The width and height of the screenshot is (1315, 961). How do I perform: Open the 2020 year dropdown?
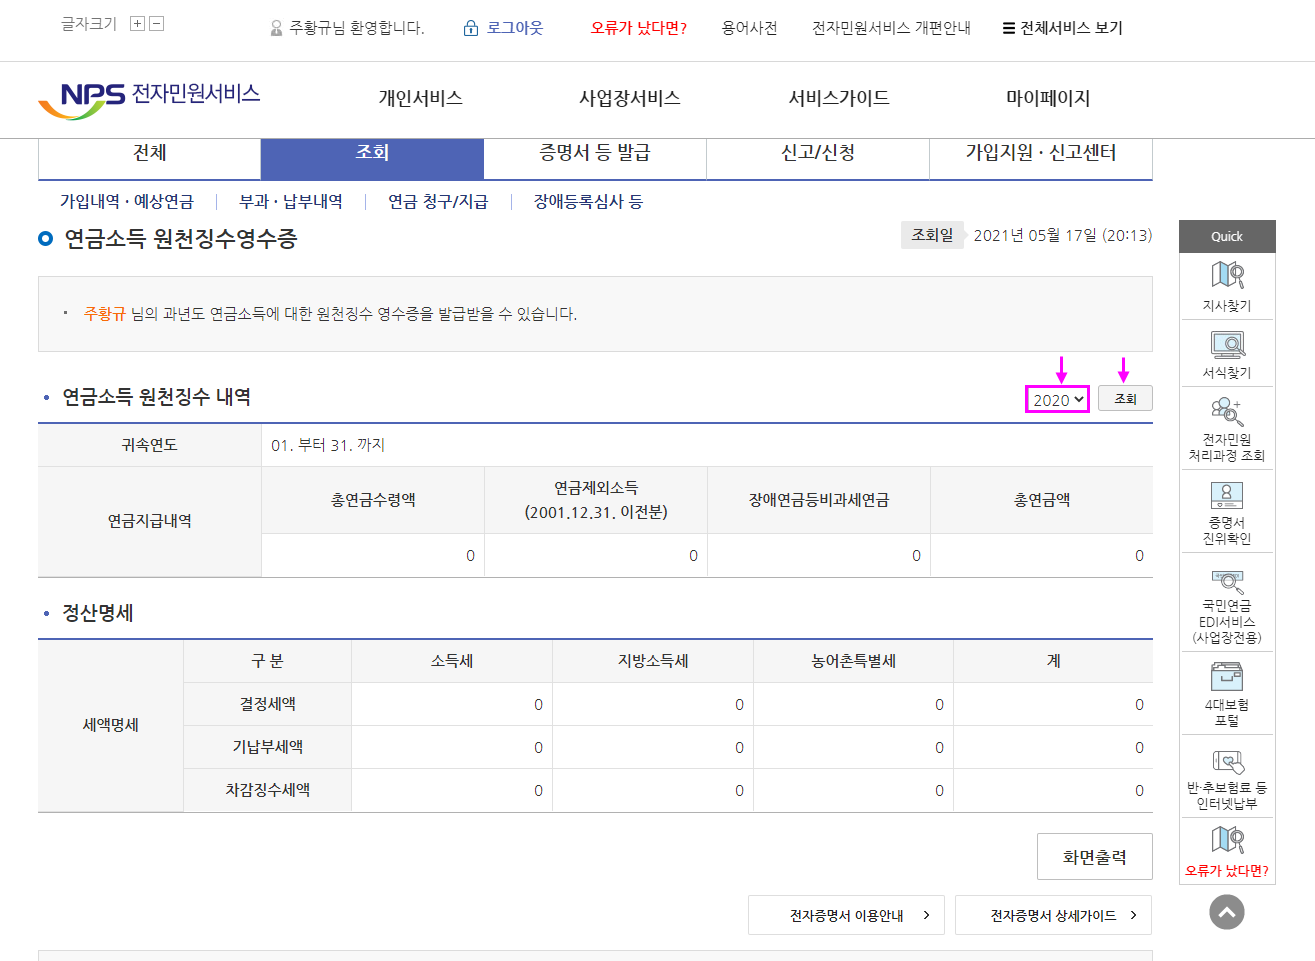click(1058, 400)
